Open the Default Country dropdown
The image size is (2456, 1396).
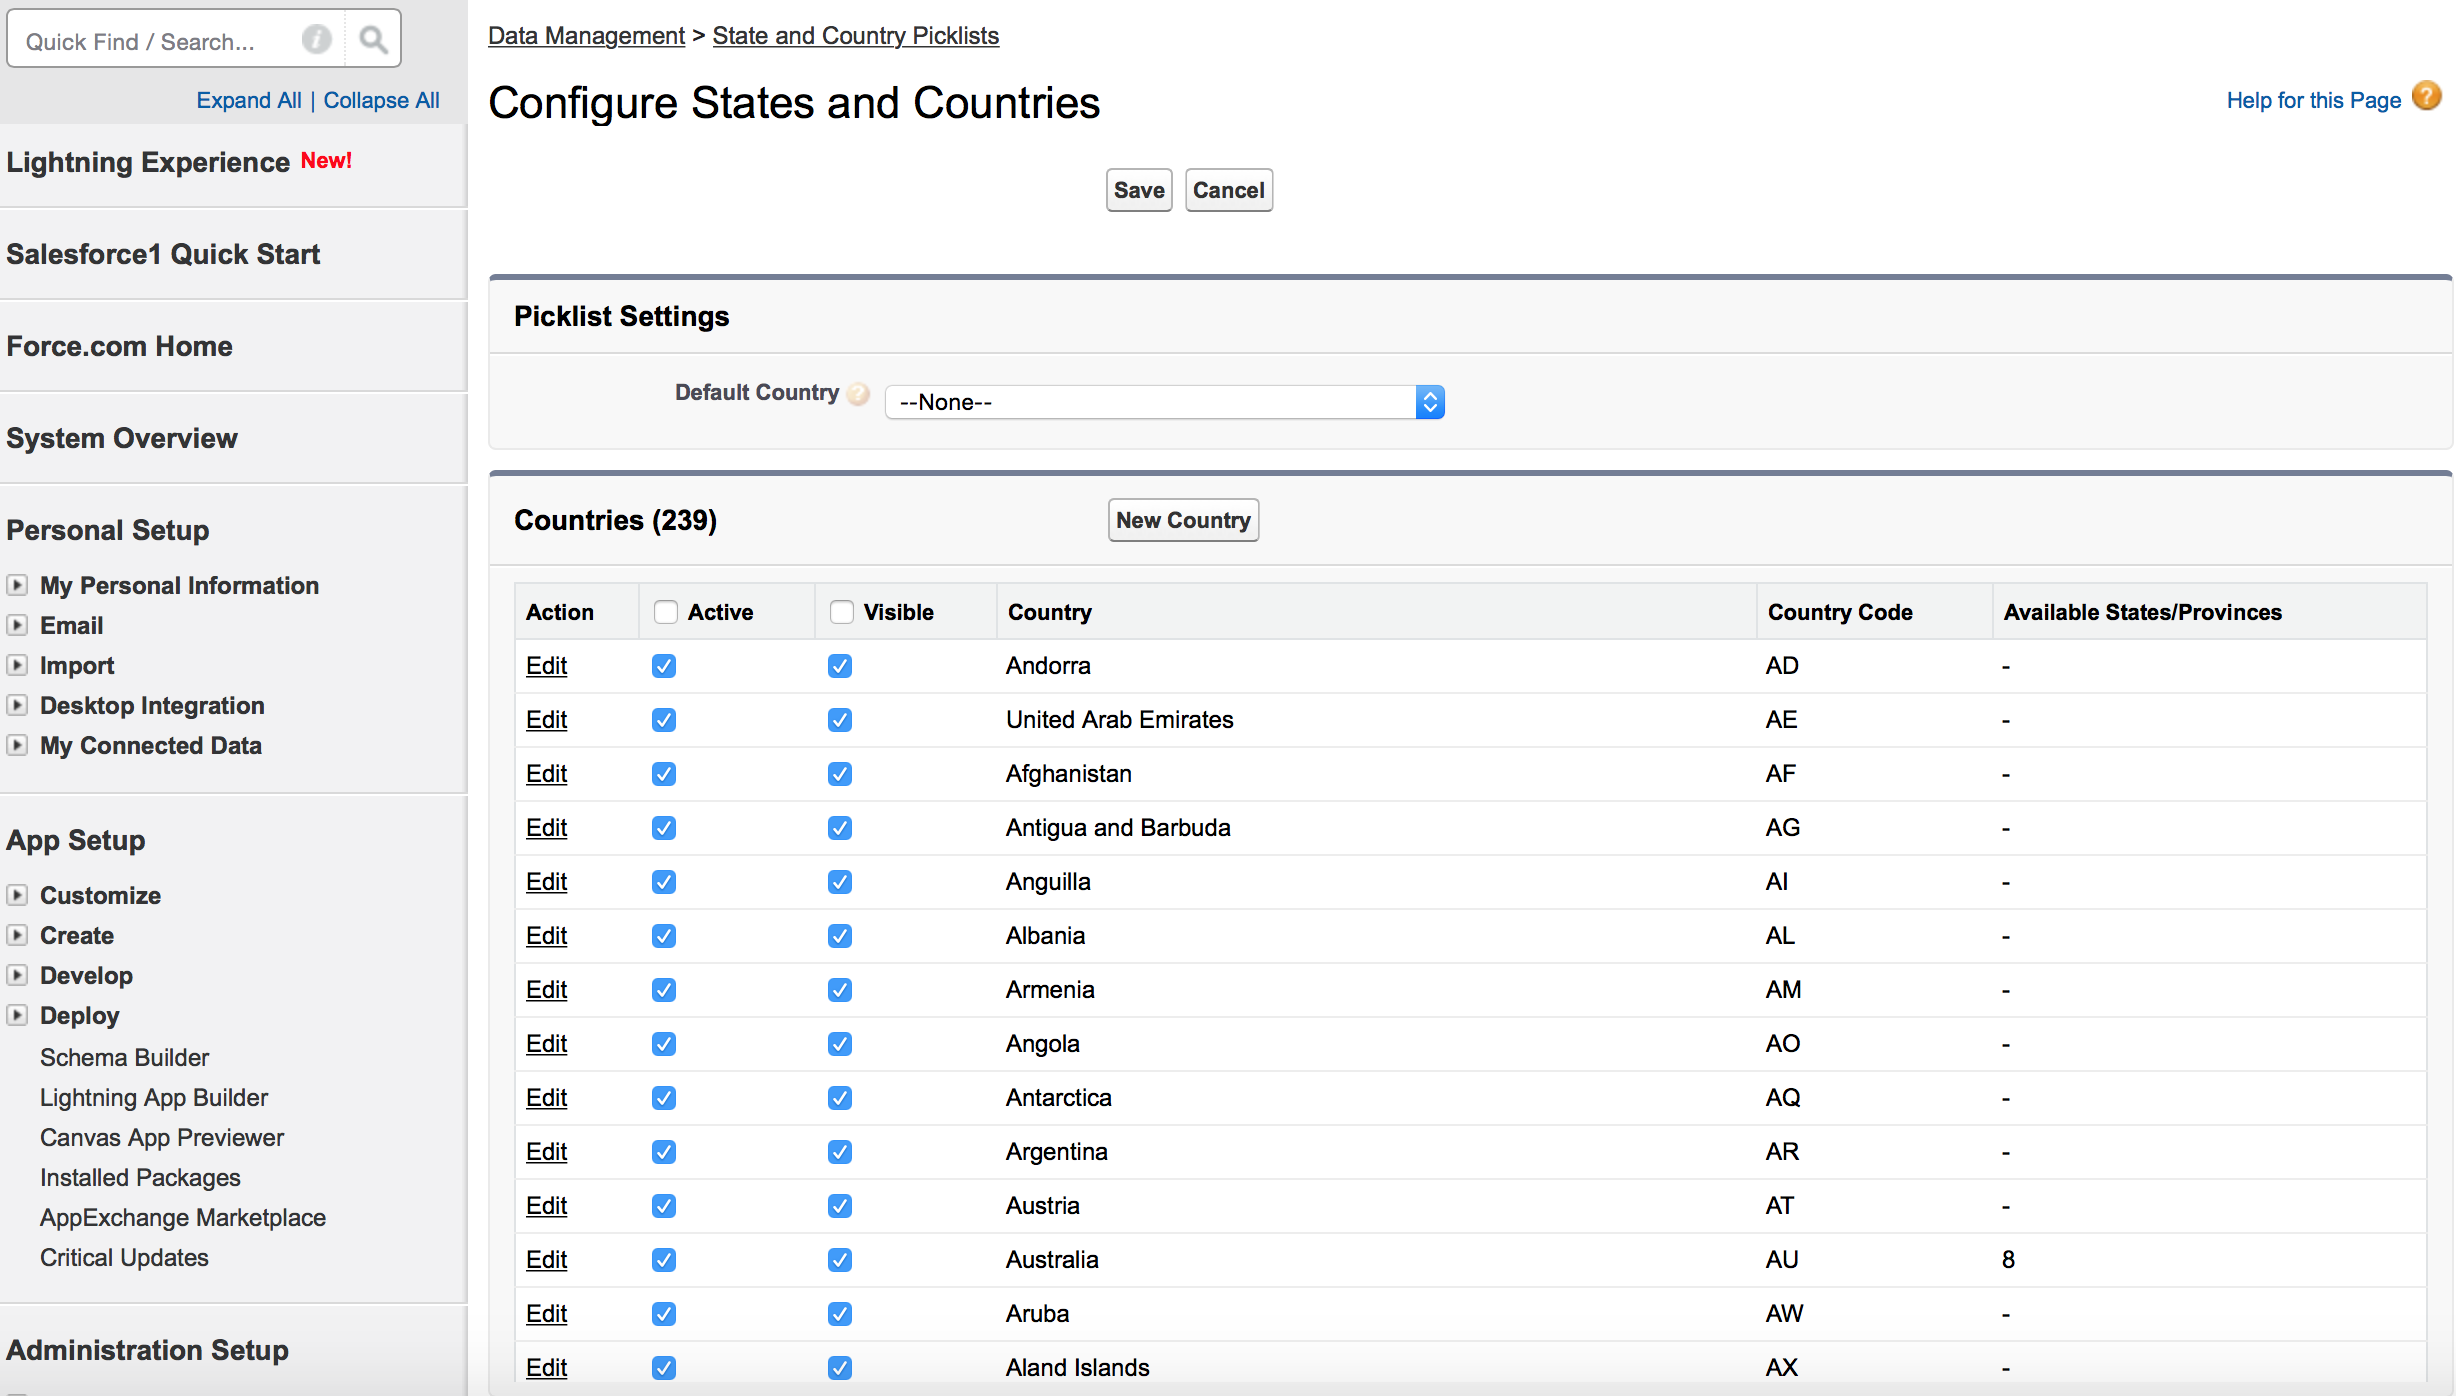(x=1164, y=402)
